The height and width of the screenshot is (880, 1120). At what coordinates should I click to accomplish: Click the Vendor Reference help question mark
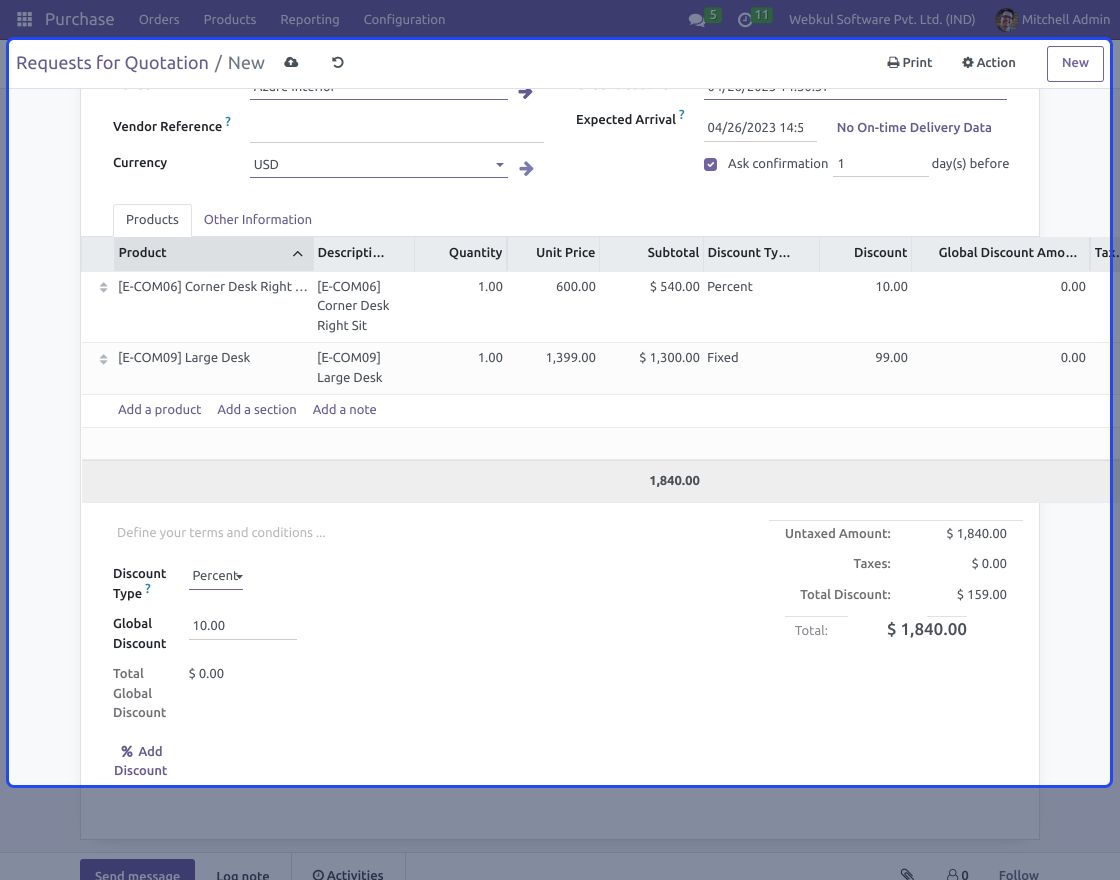[228, 121]
